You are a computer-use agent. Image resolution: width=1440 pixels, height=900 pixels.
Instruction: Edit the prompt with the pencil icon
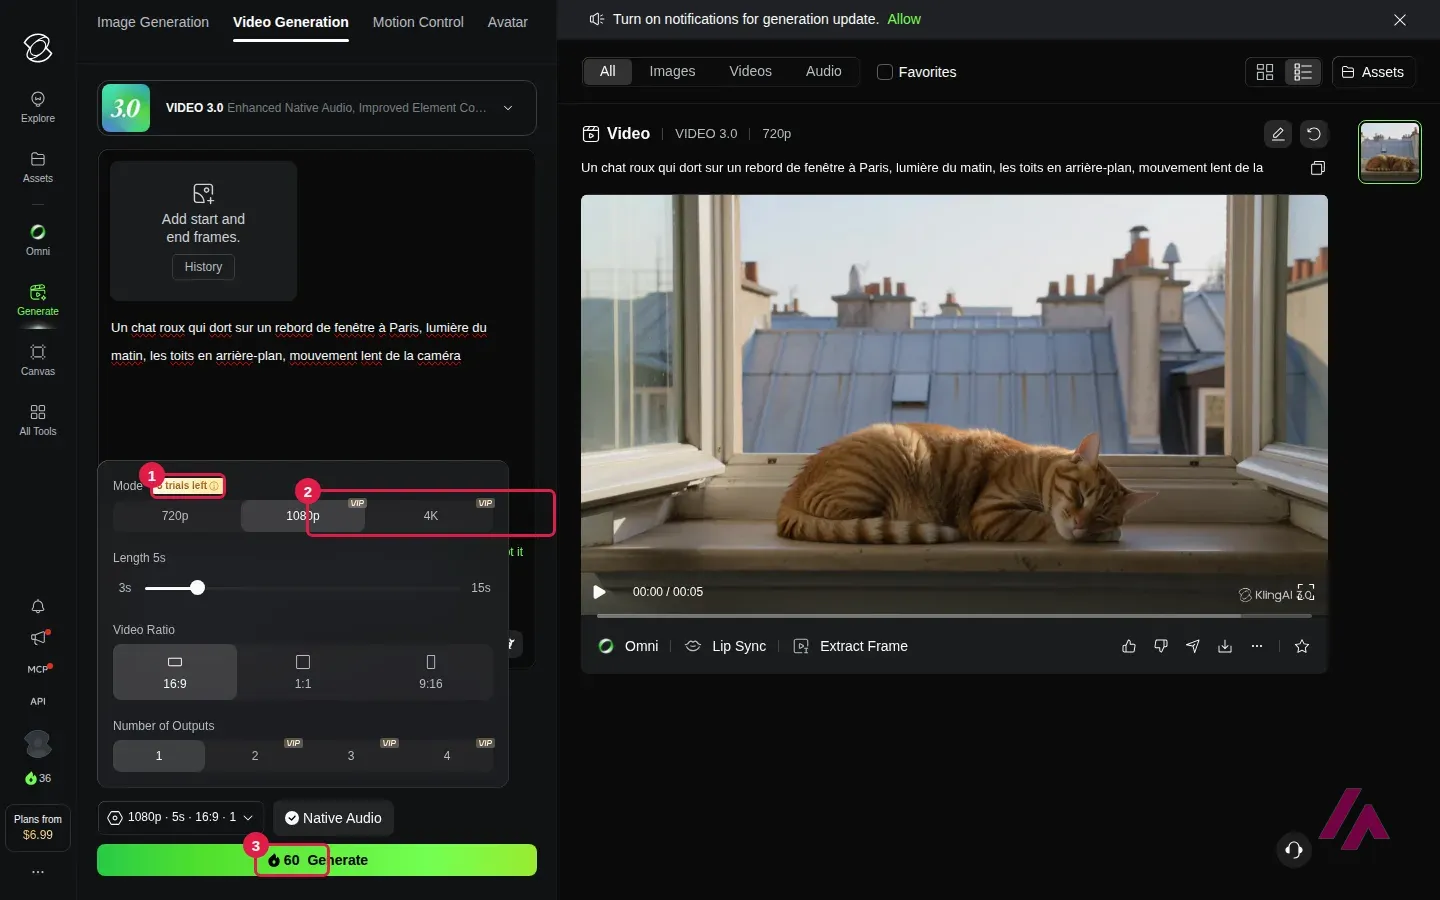1278,134
